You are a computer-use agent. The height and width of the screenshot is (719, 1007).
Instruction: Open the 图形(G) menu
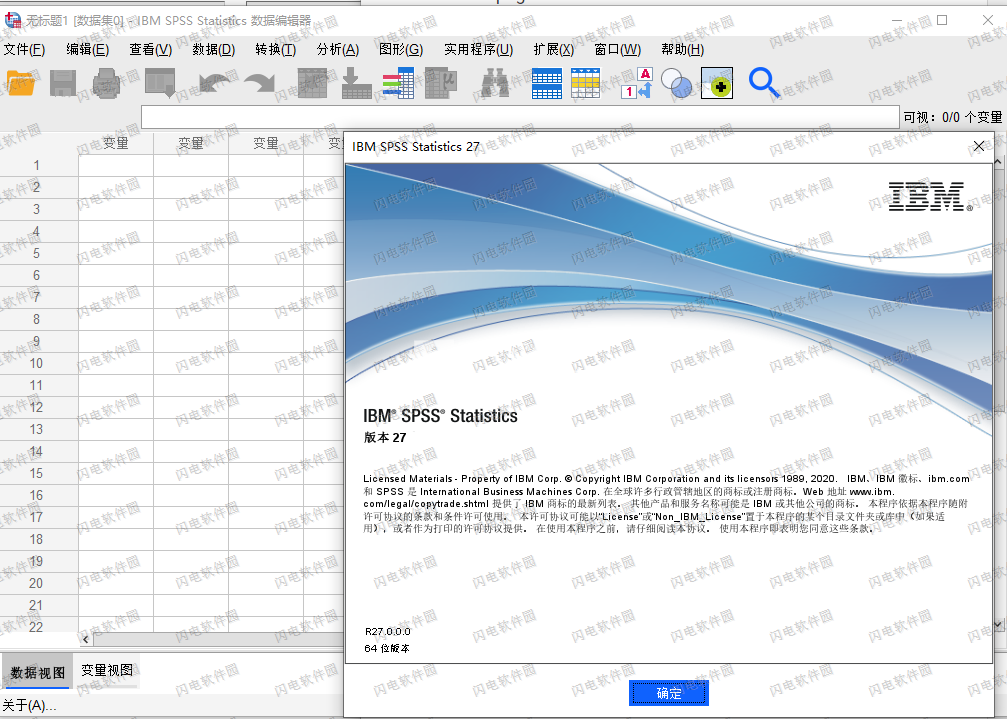401,49
